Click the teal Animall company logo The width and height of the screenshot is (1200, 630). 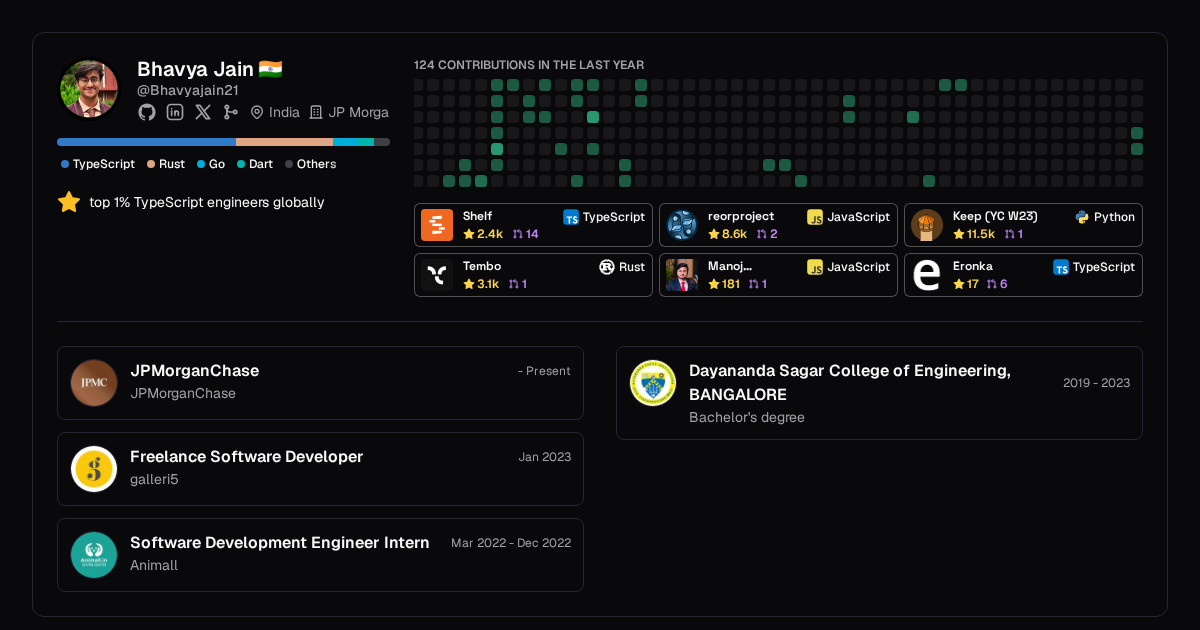pyautogui.click(x=94, y=555)
